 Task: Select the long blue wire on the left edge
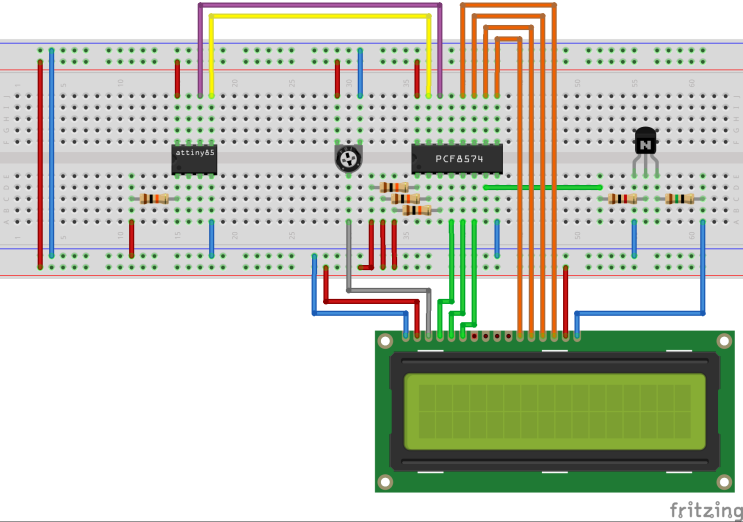tap(52, 153)
